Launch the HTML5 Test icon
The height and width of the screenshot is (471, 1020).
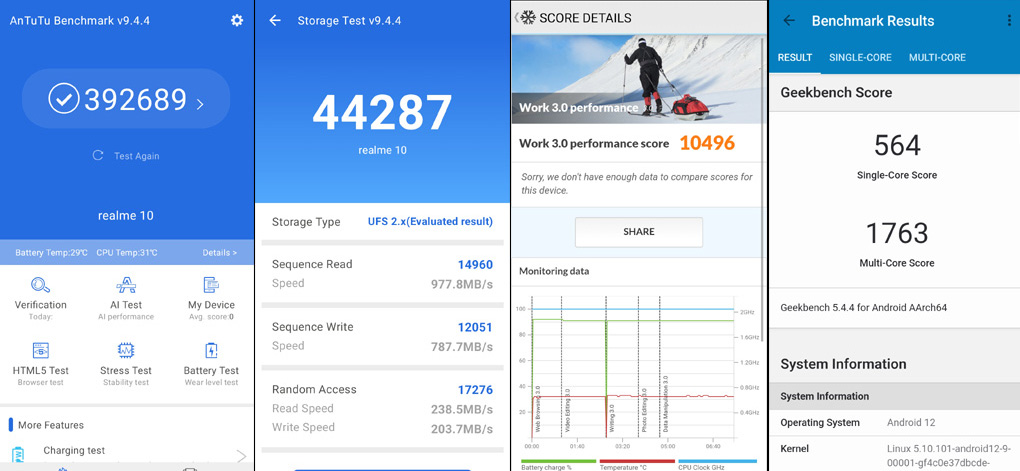click(x=41, y=350)
